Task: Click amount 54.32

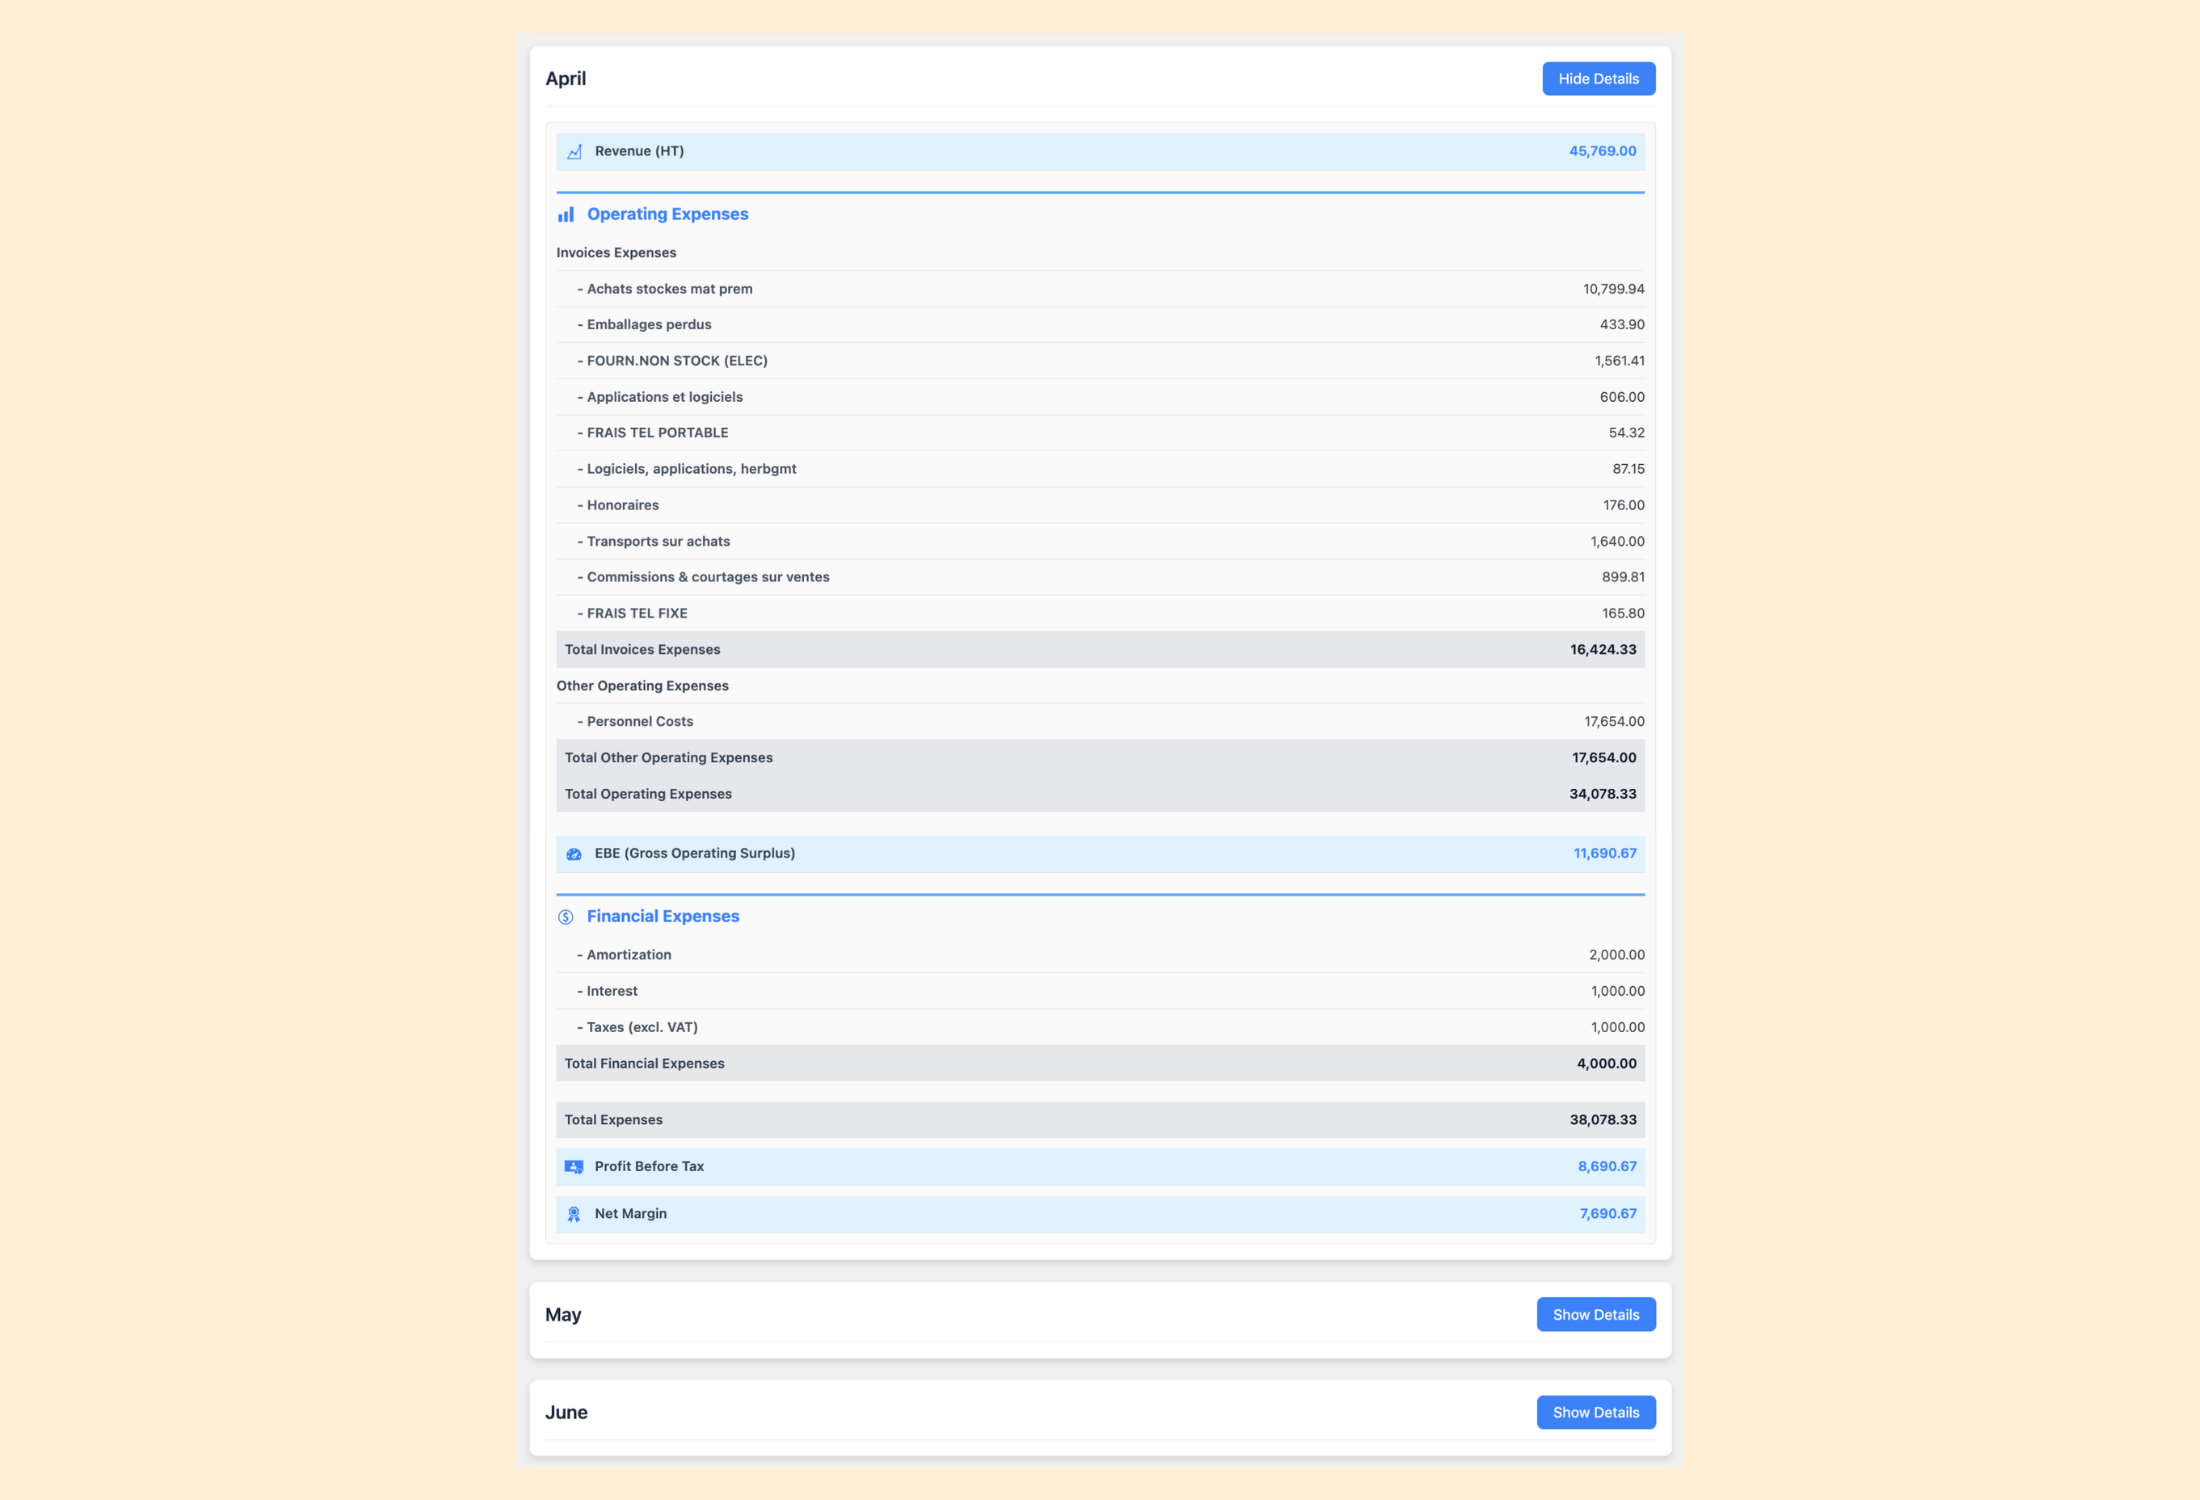Action: (1626, 433)
